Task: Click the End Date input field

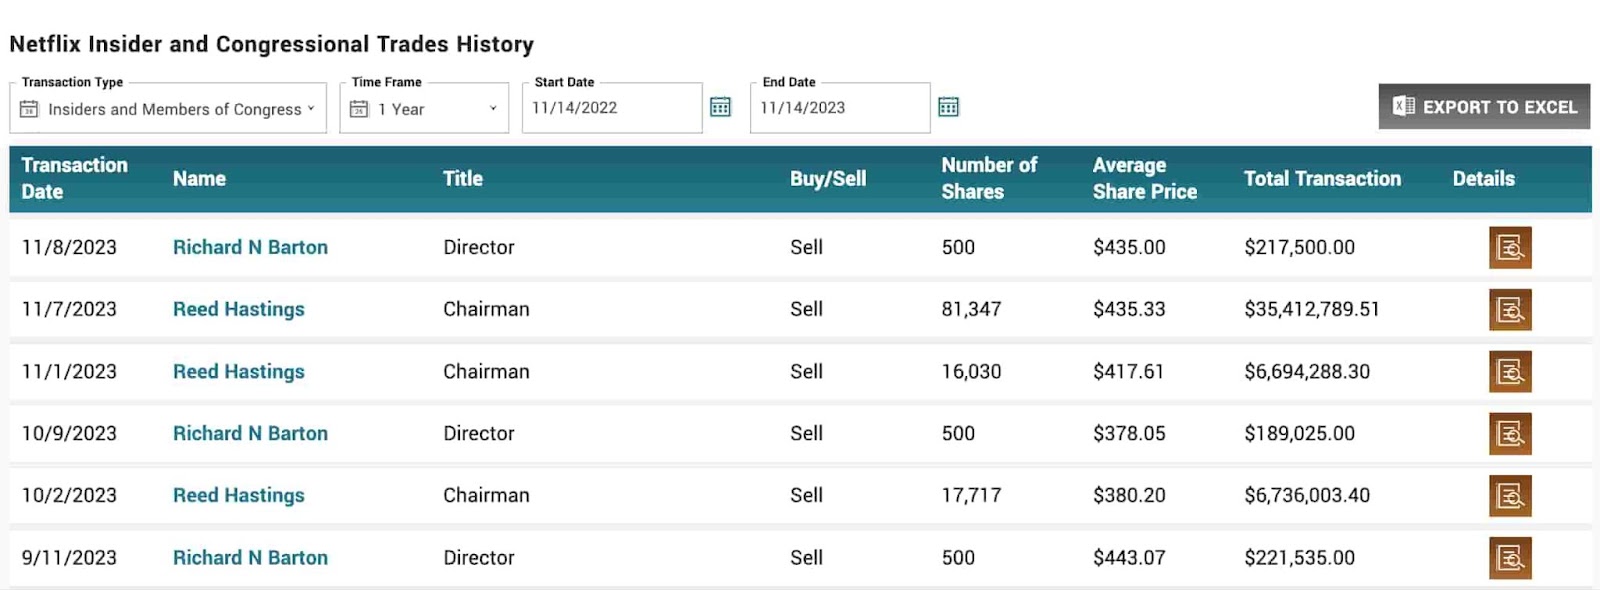Action: click(838, 108)
